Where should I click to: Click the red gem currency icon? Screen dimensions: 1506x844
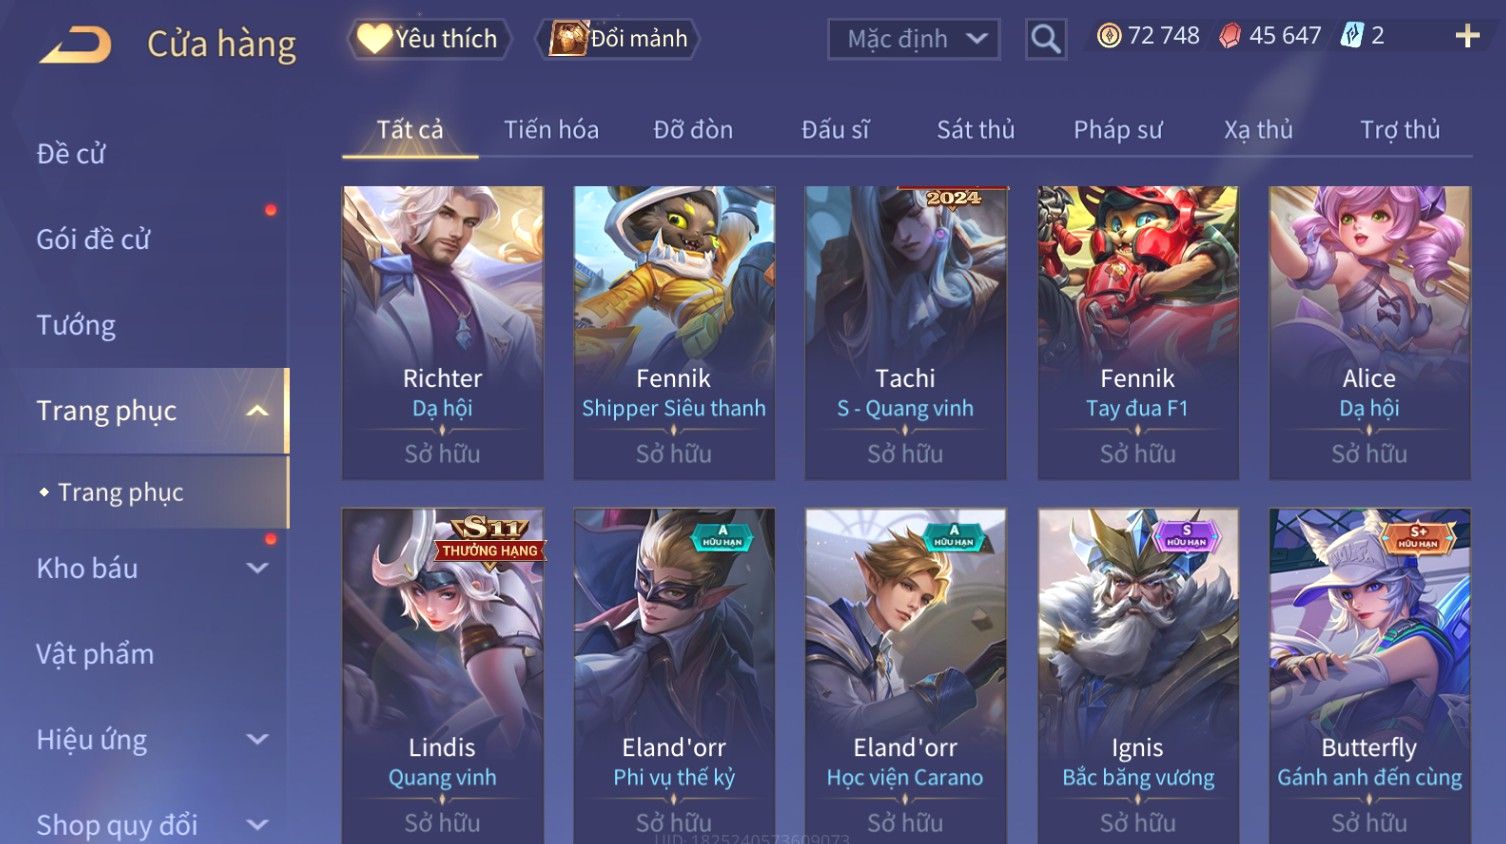pos(1229,36)
